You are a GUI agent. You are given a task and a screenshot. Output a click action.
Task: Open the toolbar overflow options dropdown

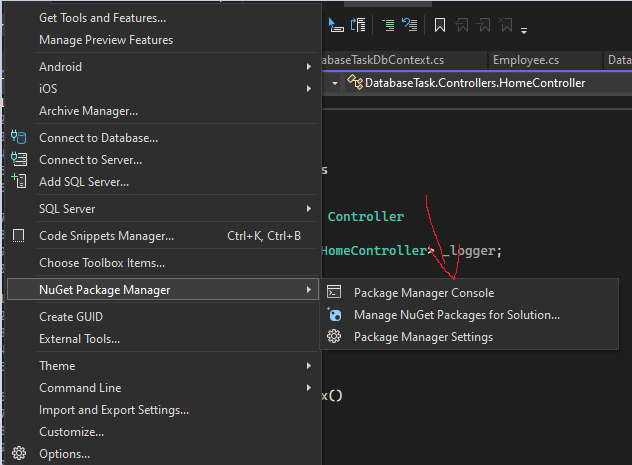click(524, 28)
